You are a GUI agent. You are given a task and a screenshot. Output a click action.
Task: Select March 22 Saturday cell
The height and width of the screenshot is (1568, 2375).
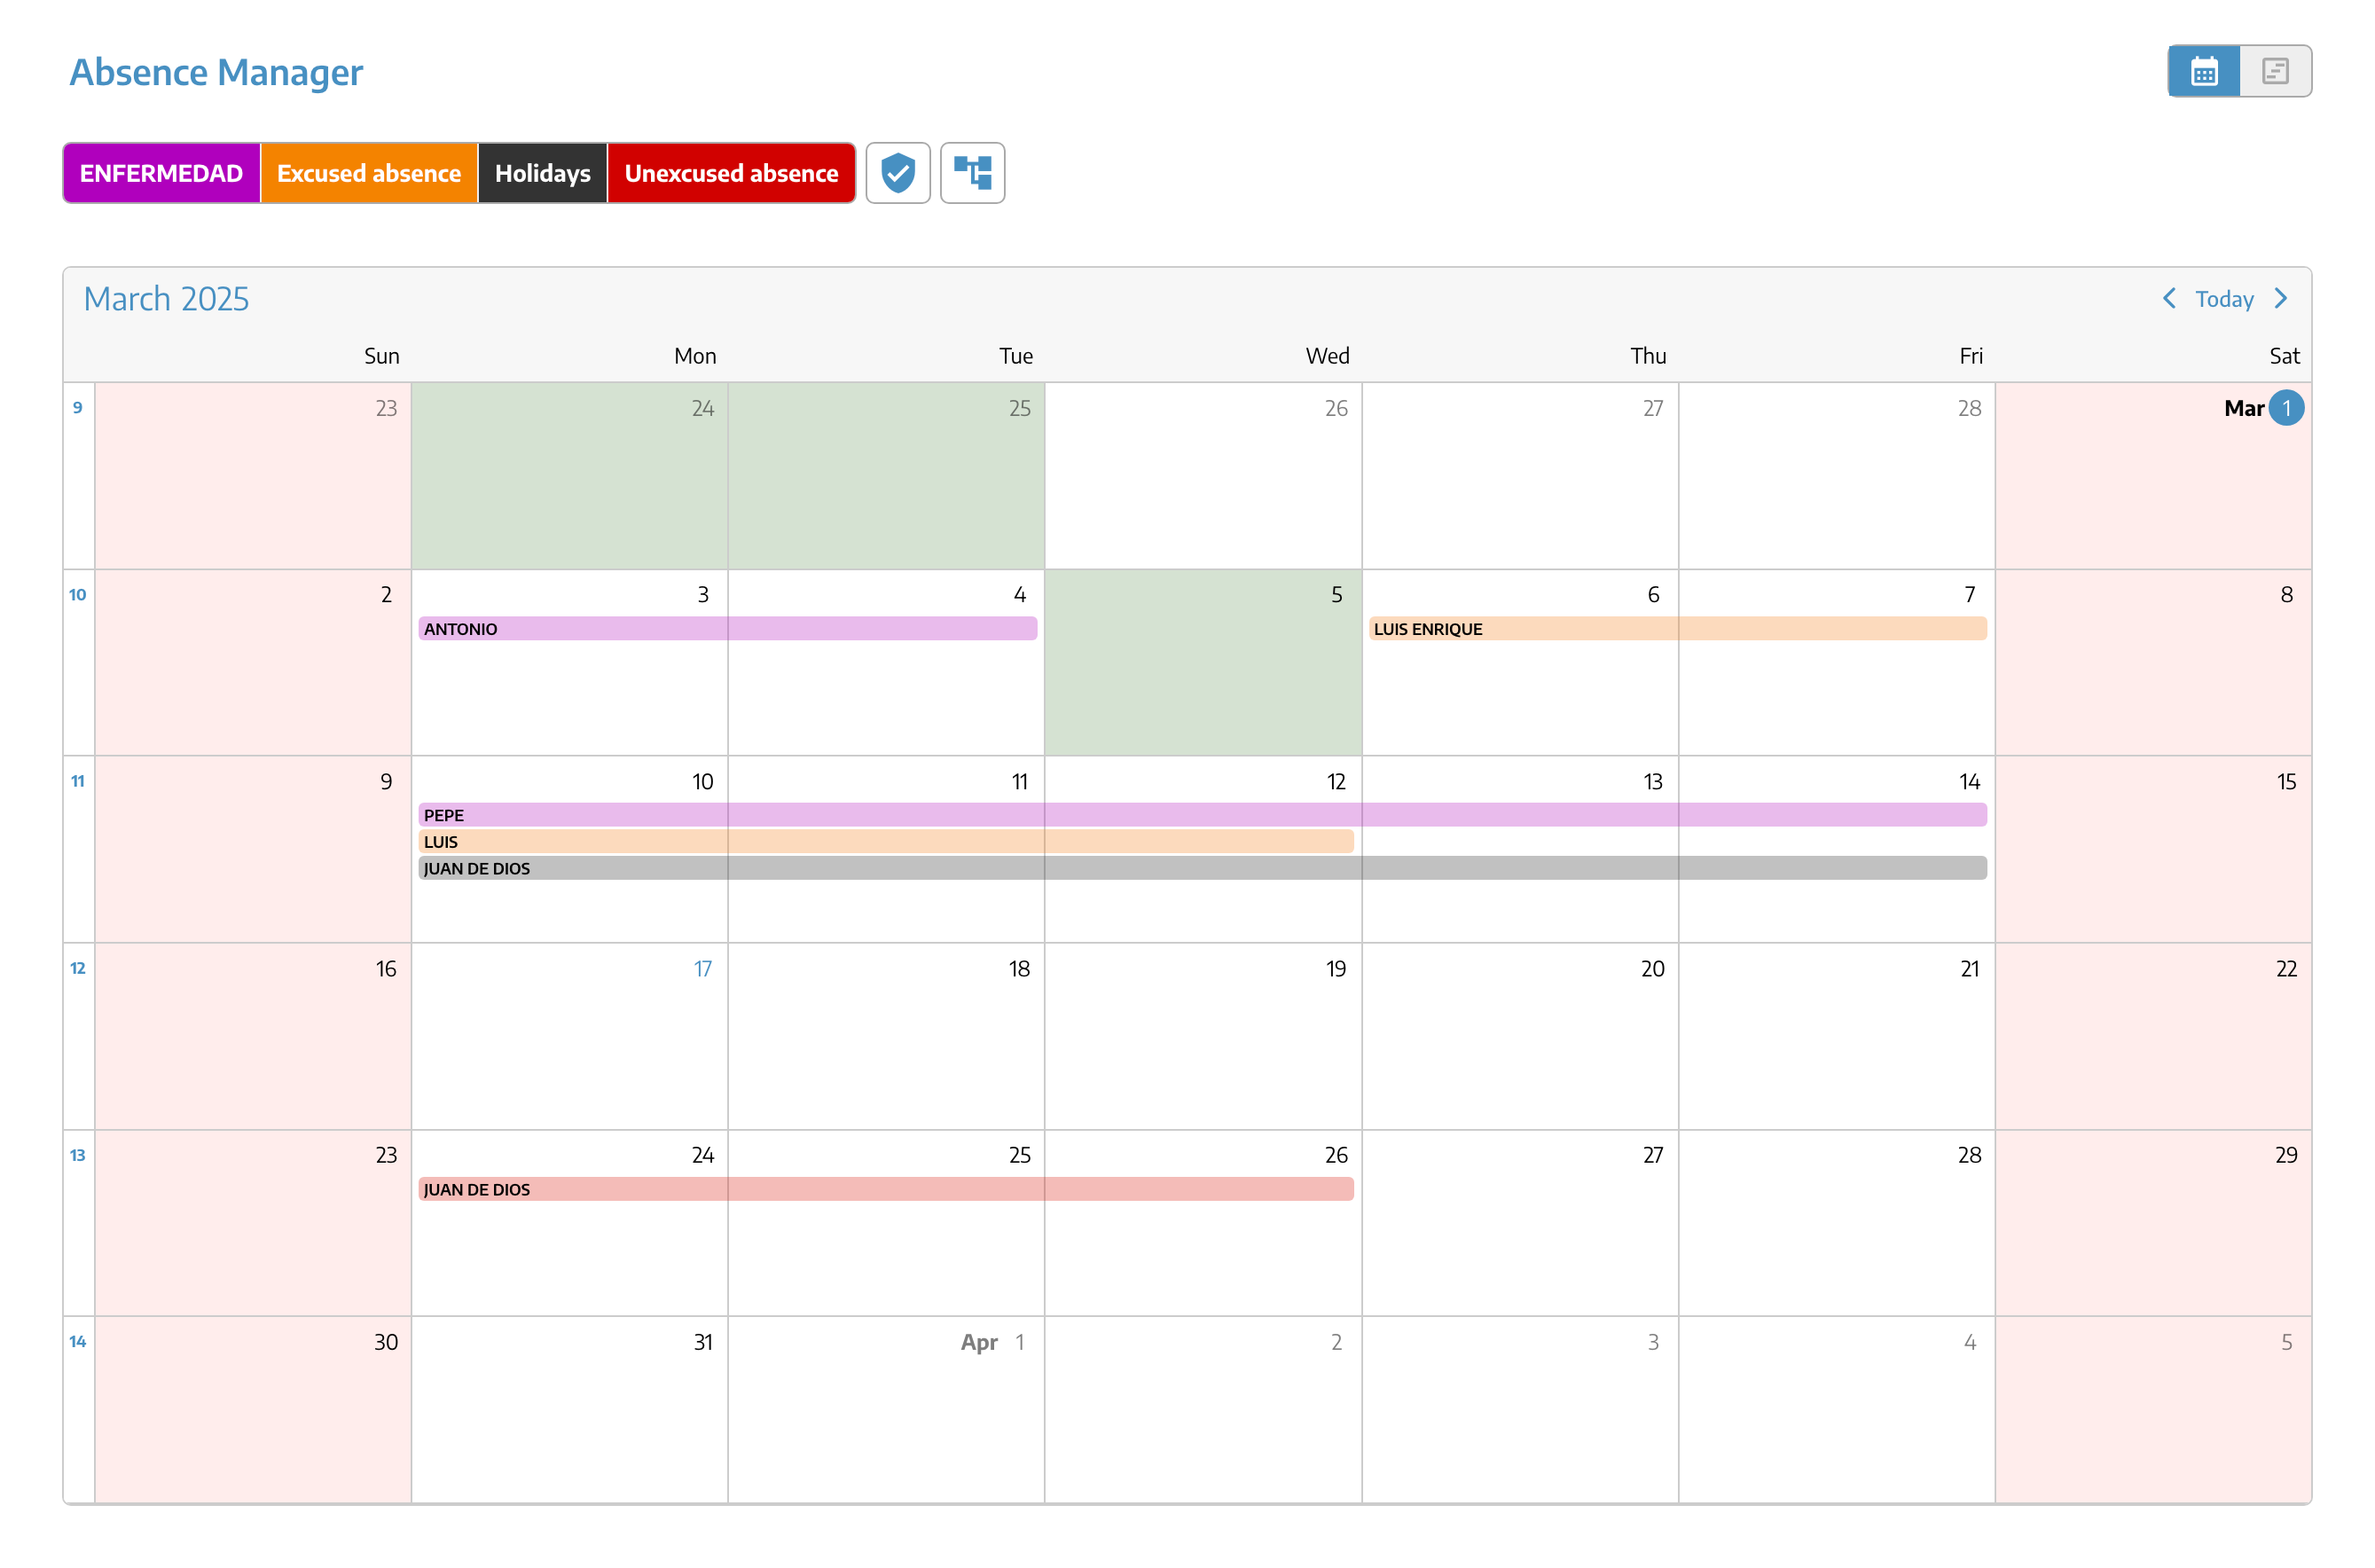2153,1036
